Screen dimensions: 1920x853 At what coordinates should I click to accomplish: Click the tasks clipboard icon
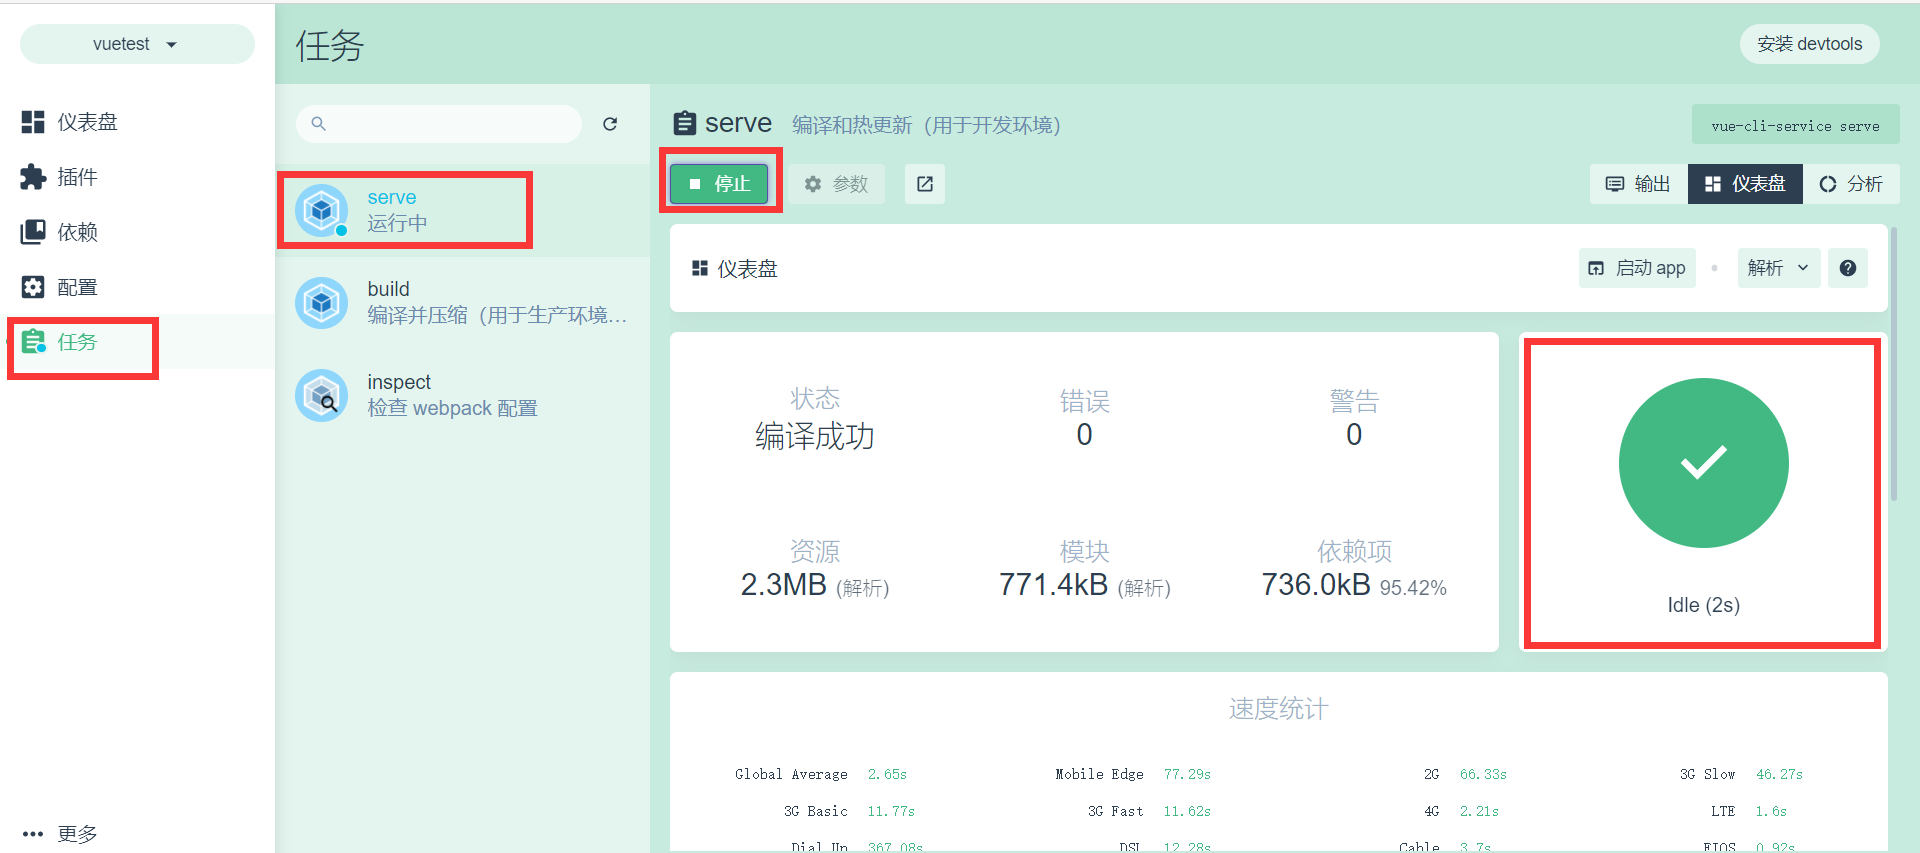tap(33, 342)
